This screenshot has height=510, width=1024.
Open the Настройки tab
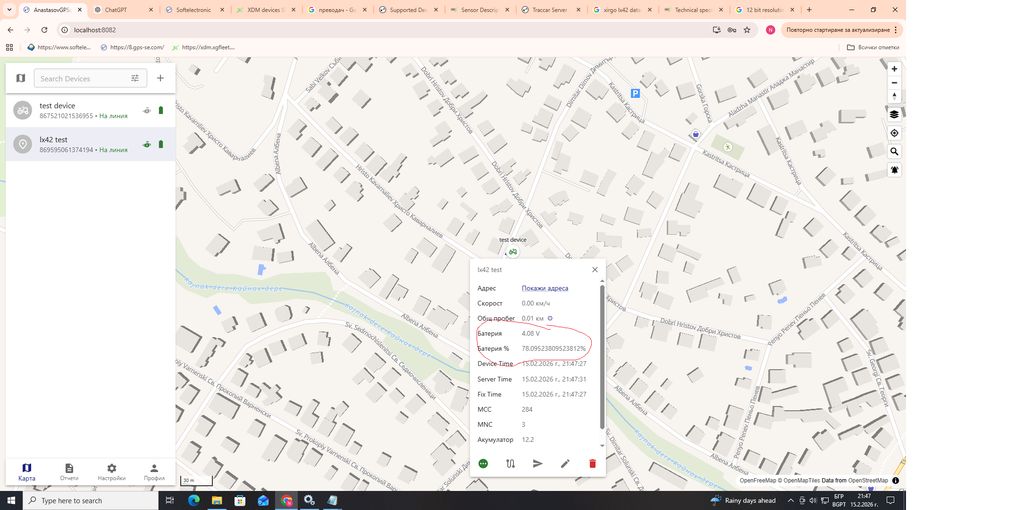coord(112,471)
